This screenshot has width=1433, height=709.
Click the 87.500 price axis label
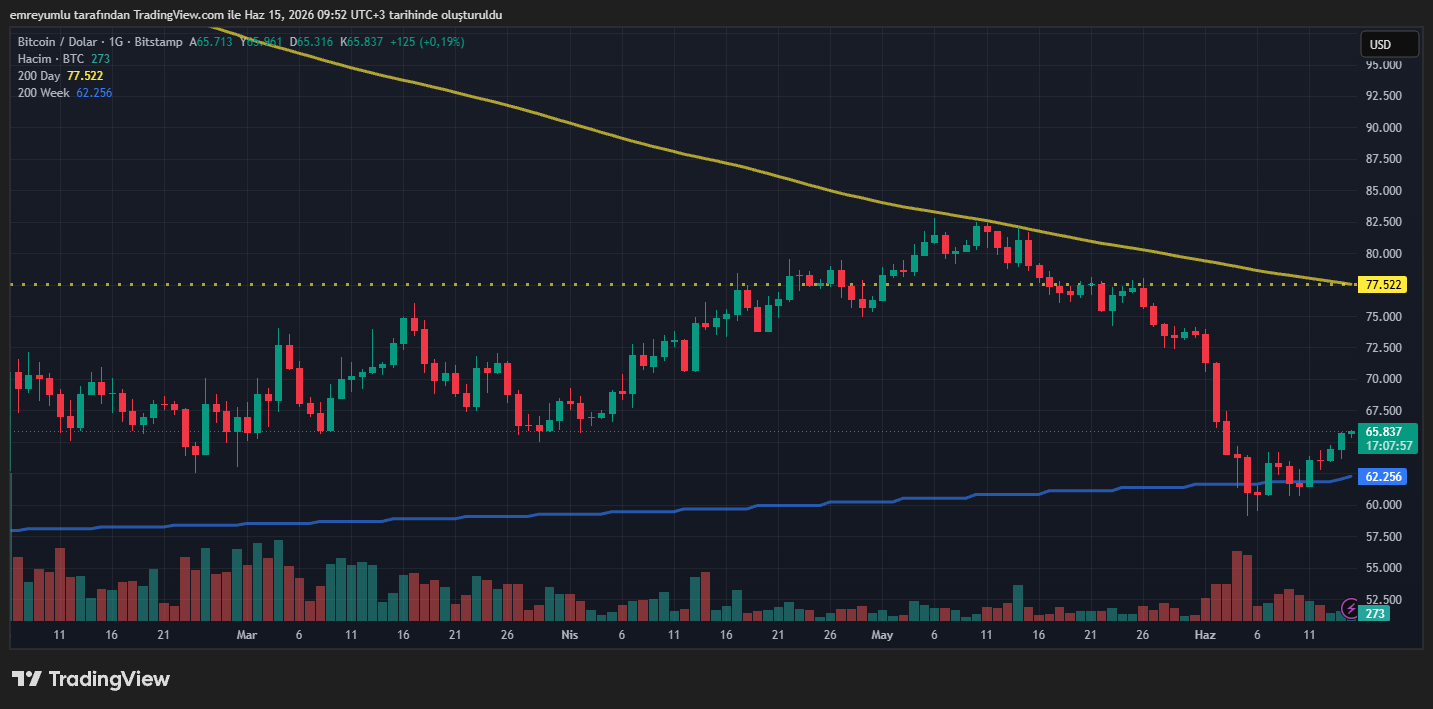(1383, 159)
